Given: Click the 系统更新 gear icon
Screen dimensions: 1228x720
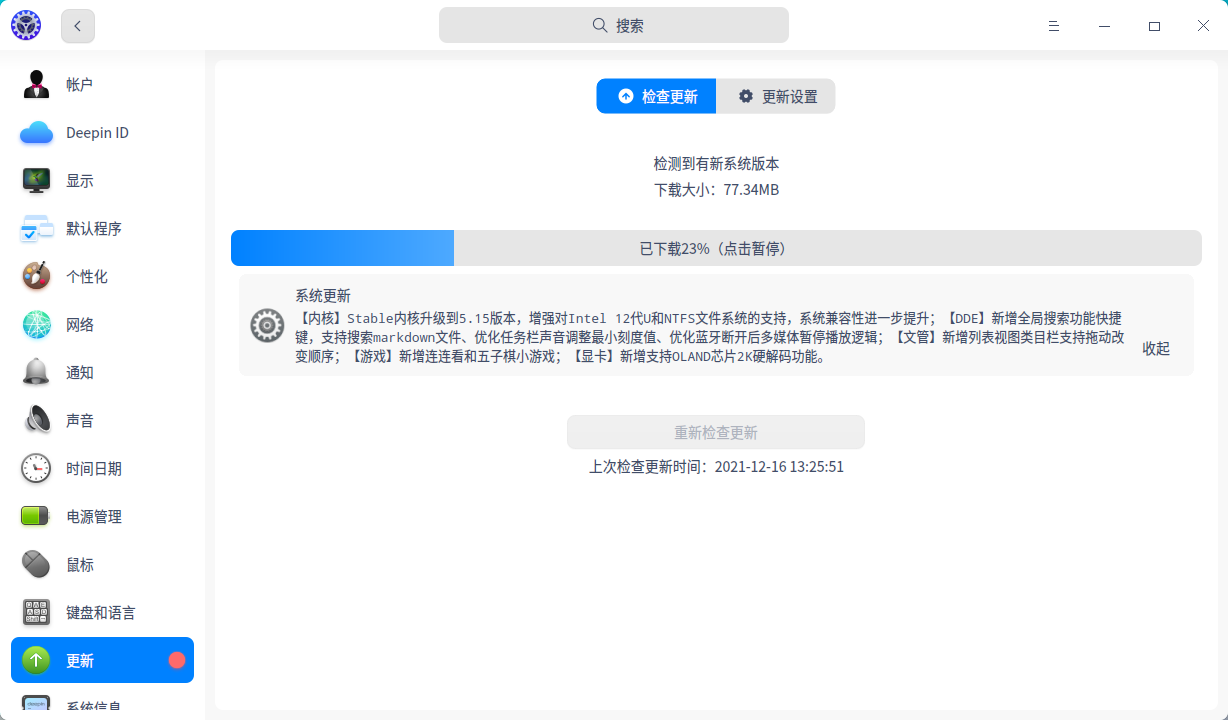Looking at the screenshot, I should [267, 325].
